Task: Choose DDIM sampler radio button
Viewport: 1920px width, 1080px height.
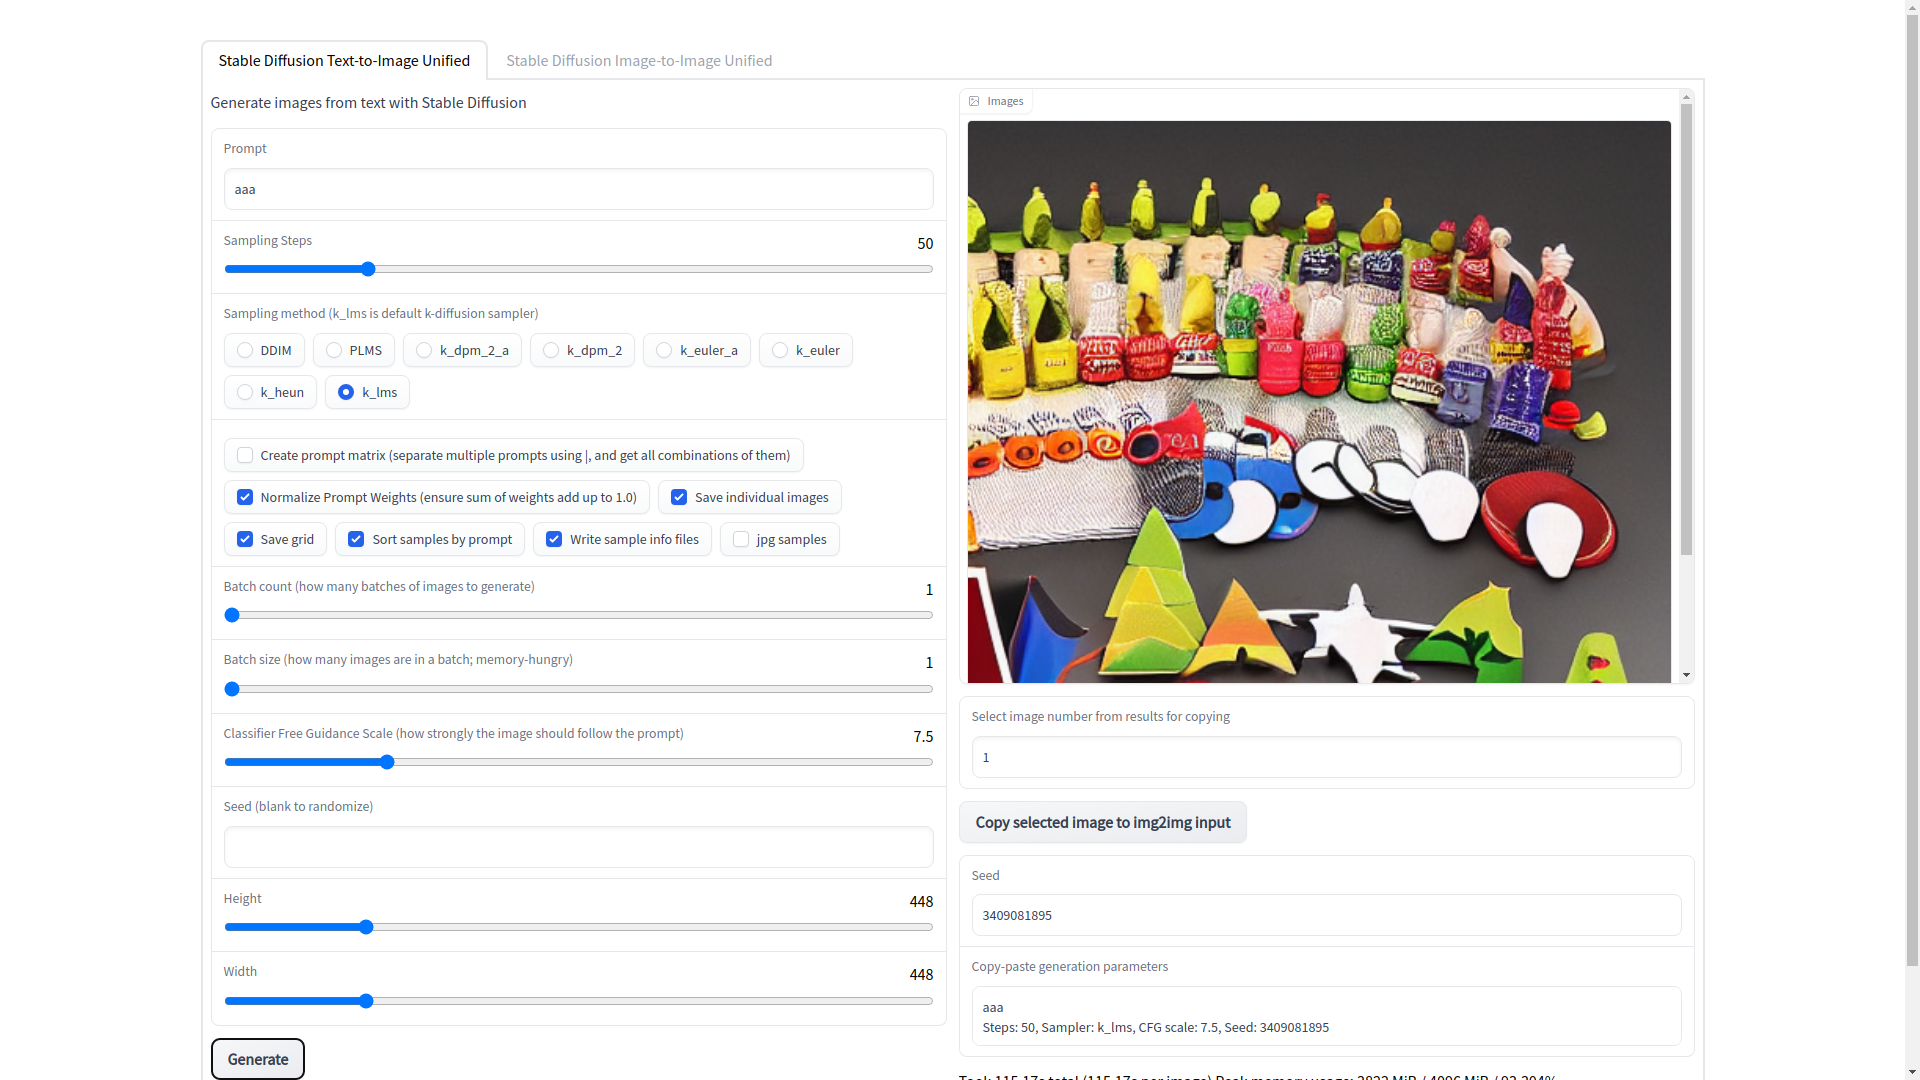Action: pos(245,350)
